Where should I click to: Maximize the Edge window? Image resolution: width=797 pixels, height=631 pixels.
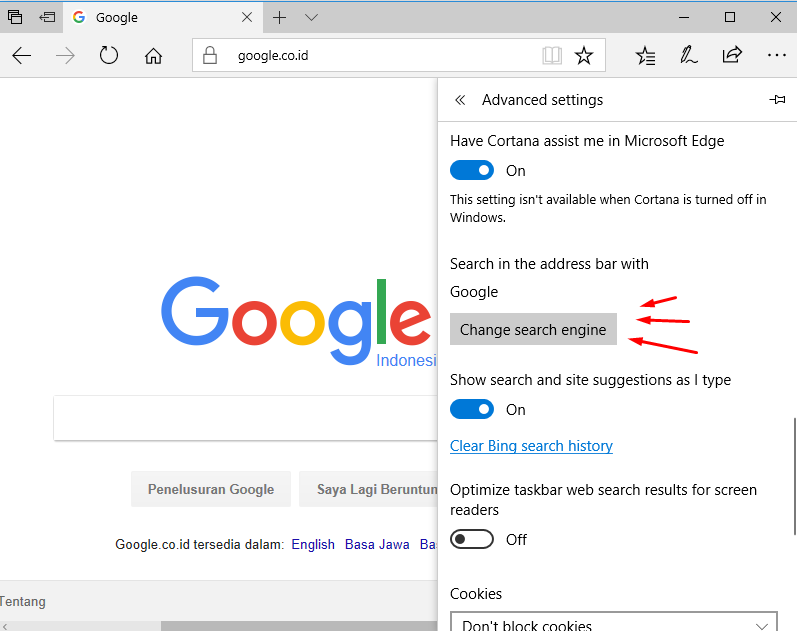click(730, 17)
